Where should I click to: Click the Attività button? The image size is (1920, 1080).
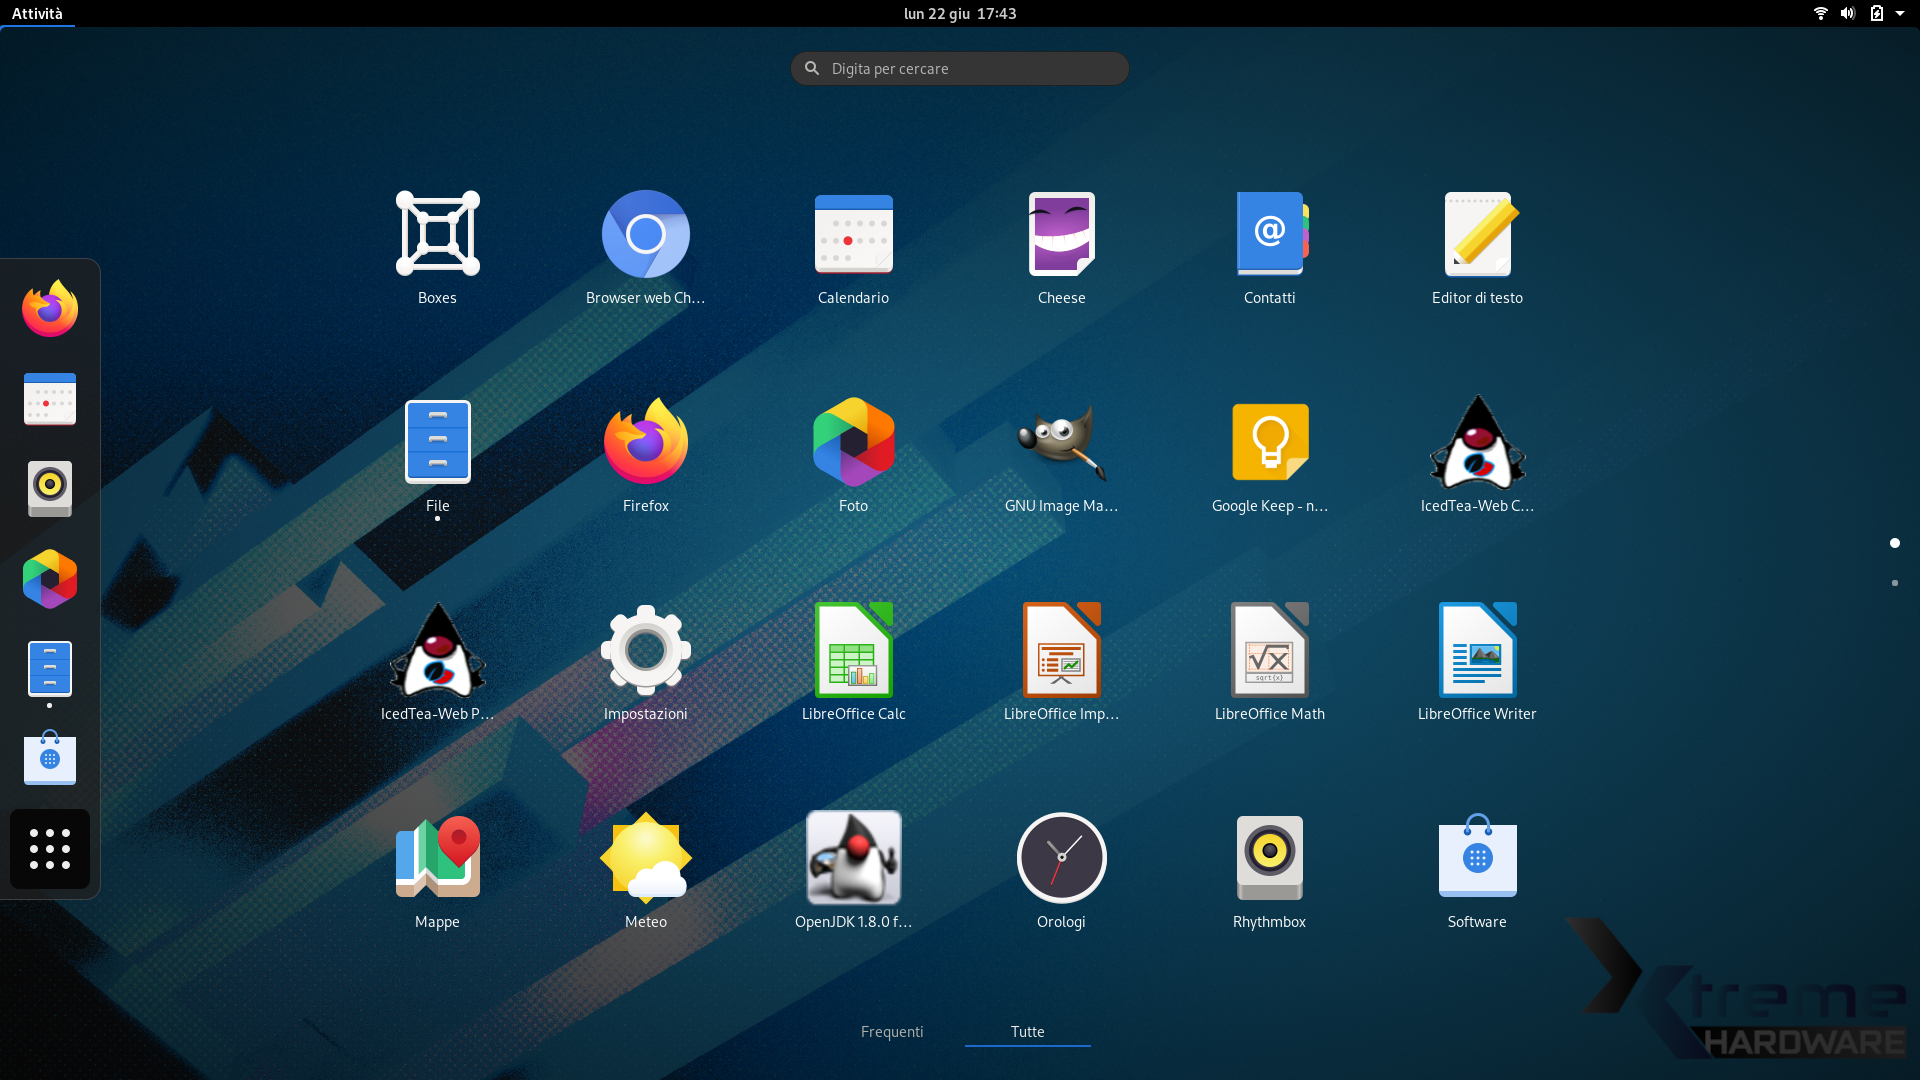pyautogui.click(x=37, y=14)
